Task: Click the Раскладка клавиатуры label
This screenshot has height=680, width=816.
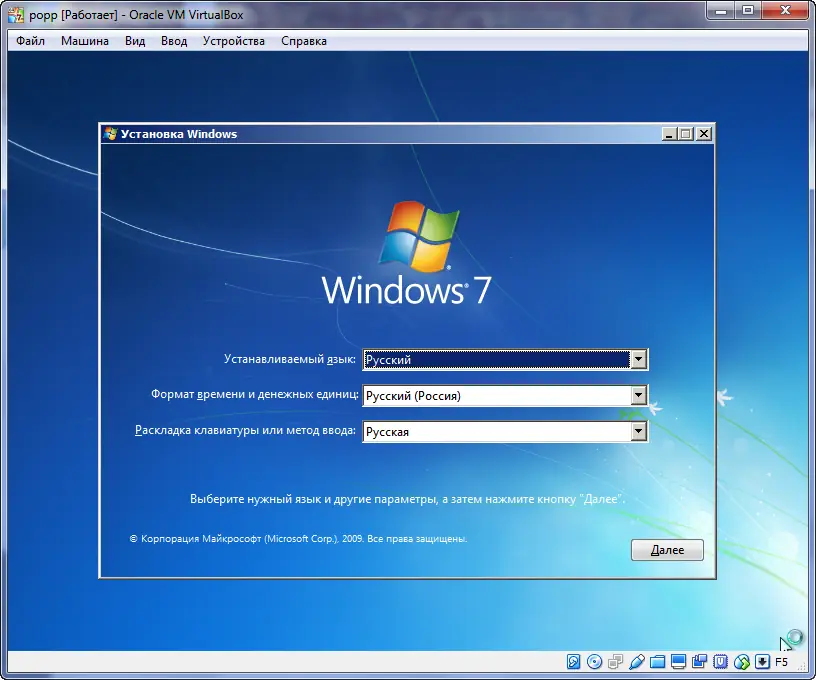Action: tap(245, 430)
